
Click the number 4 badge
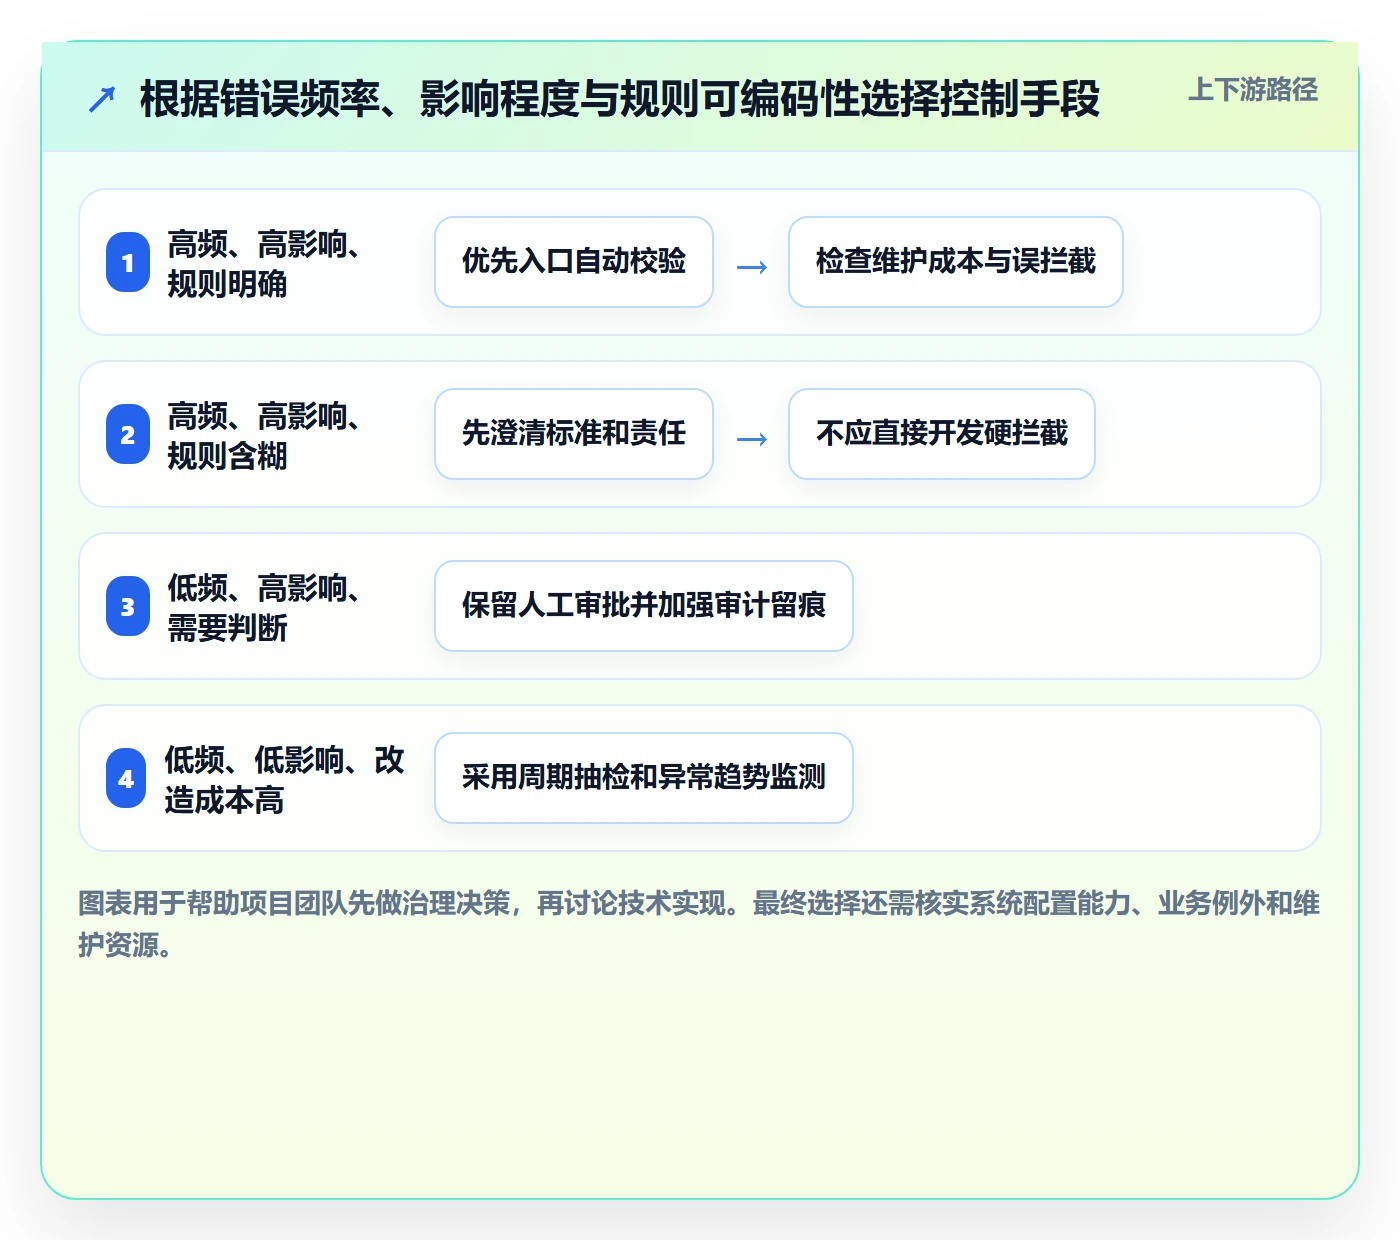126,778
